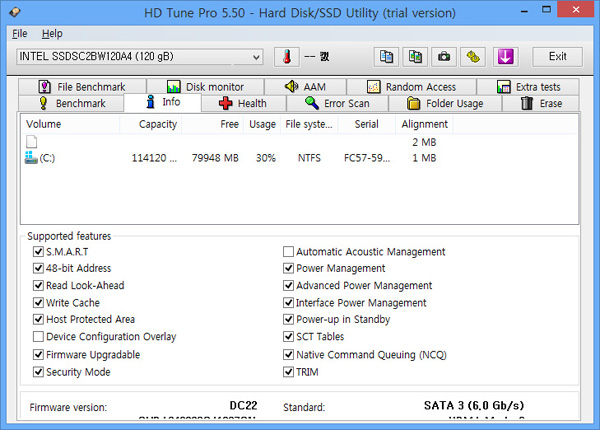Screen dimensions: 600x430
Task: Toggle the Write Cache checkbox
Action: [x=38, y=303]
